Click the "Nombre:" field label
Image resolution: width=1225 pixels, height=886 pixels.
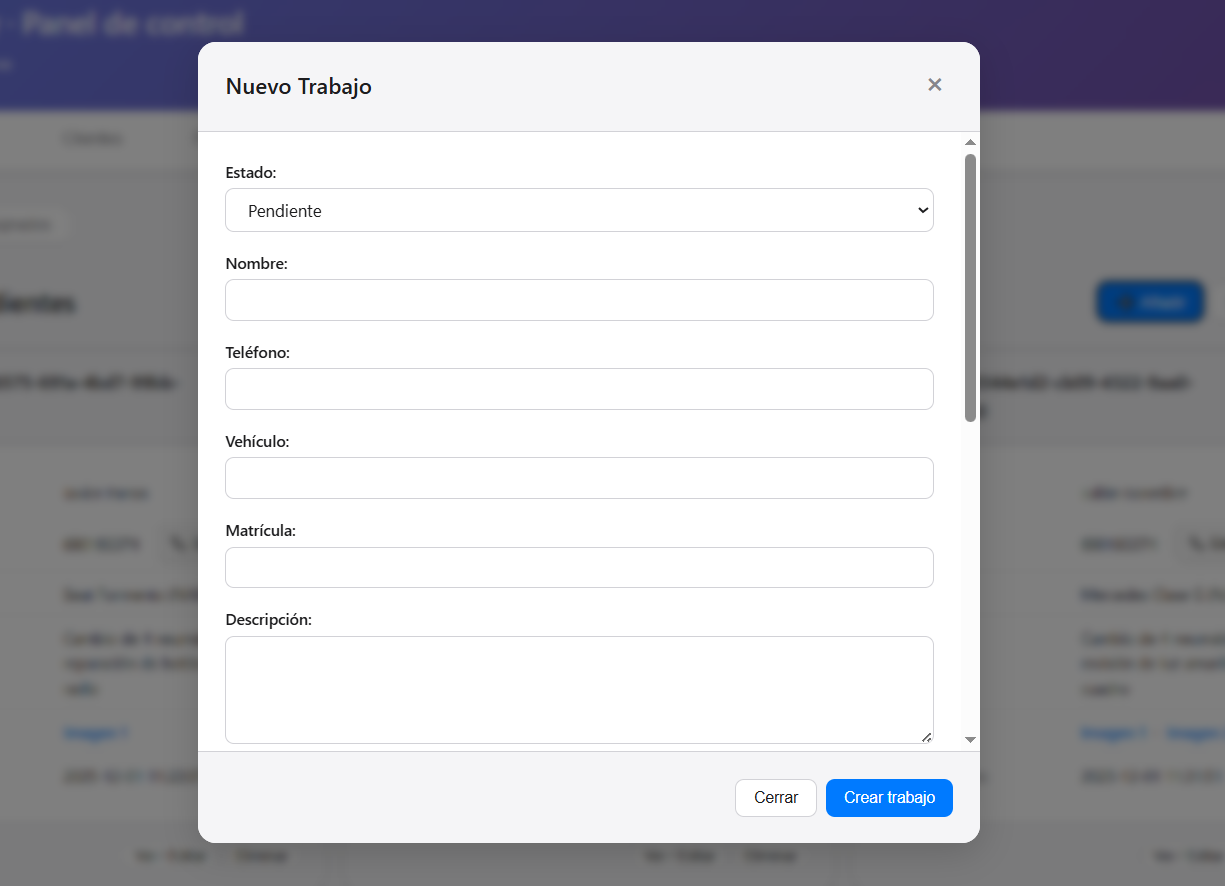pos(257,264)
